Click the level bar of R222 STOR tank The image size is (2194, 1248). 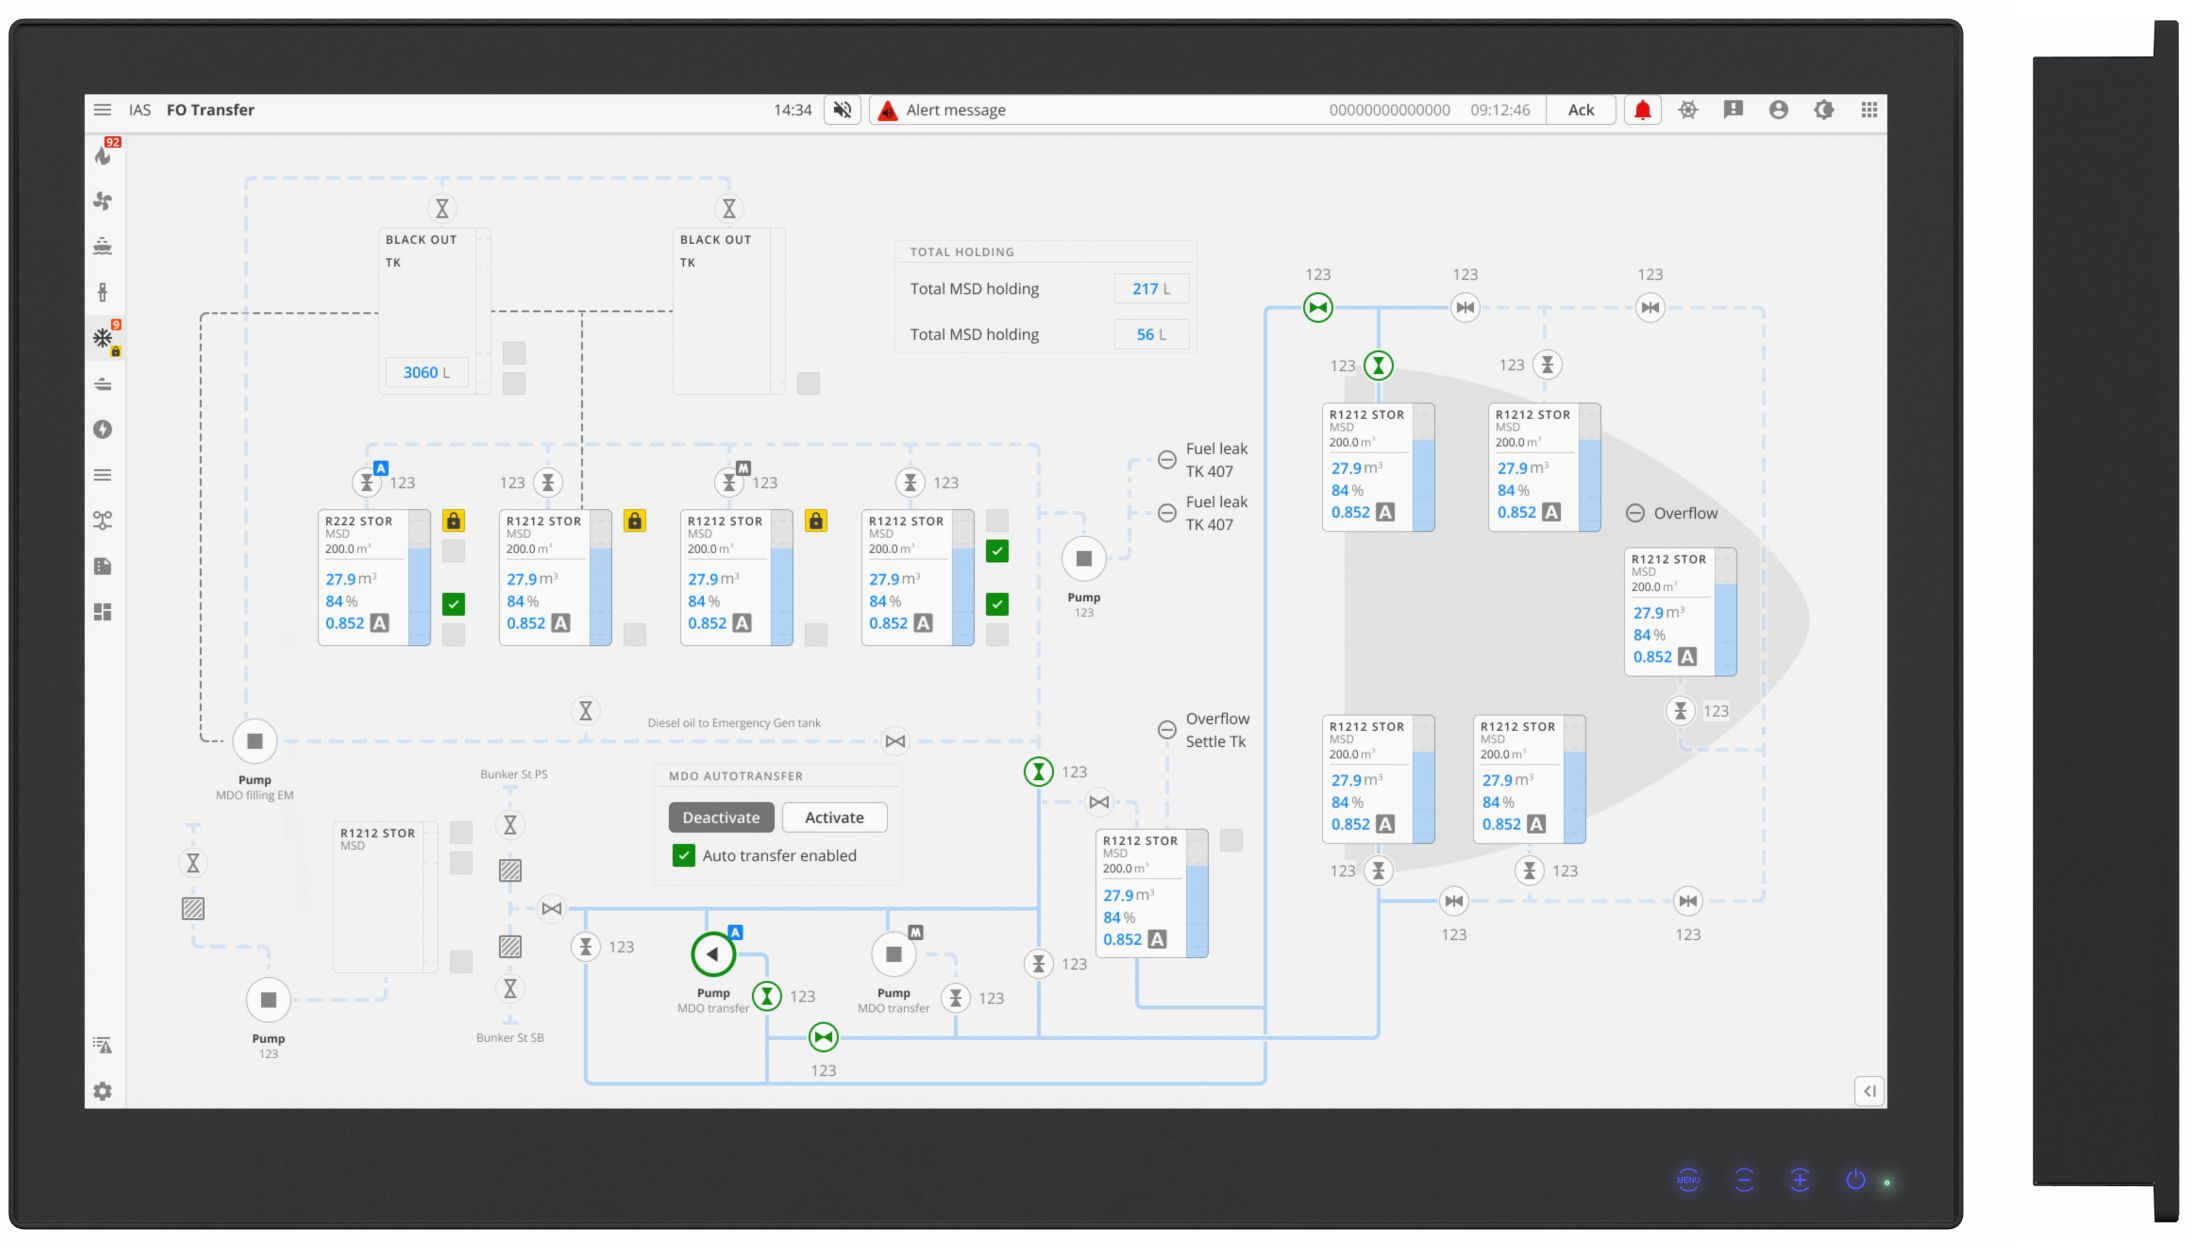419,578
